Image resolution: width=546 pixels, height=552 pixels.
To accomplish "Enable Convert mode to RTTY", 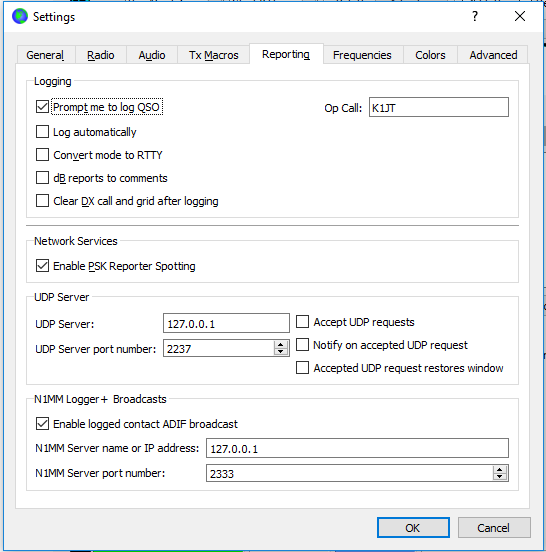I will [42, 155].
